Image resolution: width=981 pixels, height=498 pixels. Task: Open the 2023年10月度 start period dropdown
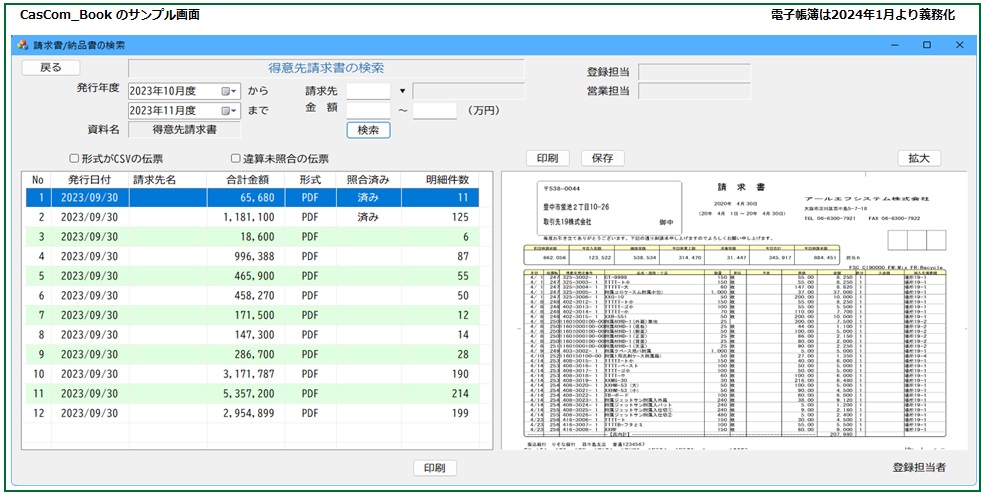pos(230,91)
